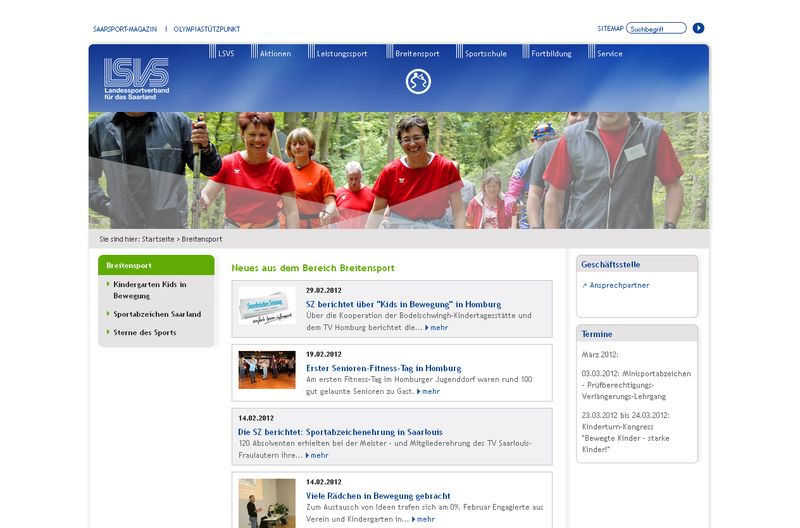The width and height of the screenshot is (800, 528).
Task: Type in the Suchbegriff search field
Action: 656,28
